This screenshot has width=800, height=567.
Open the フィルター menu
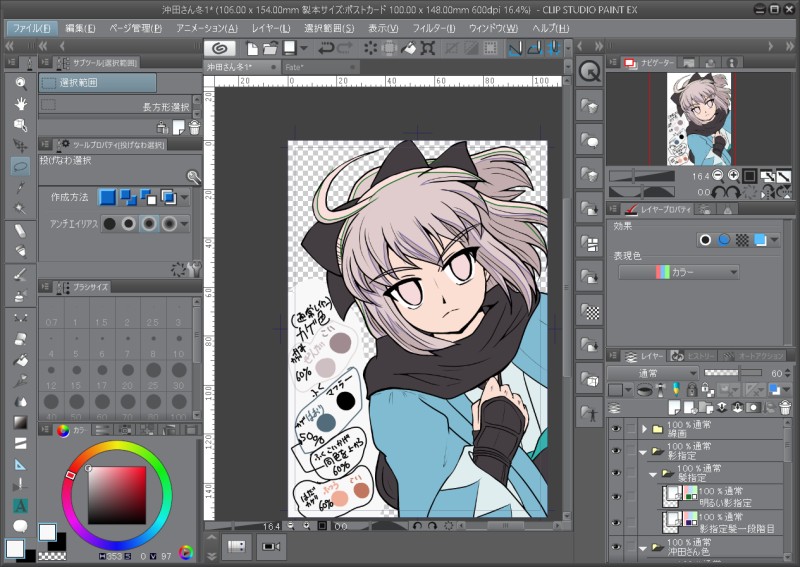point(434,28)
